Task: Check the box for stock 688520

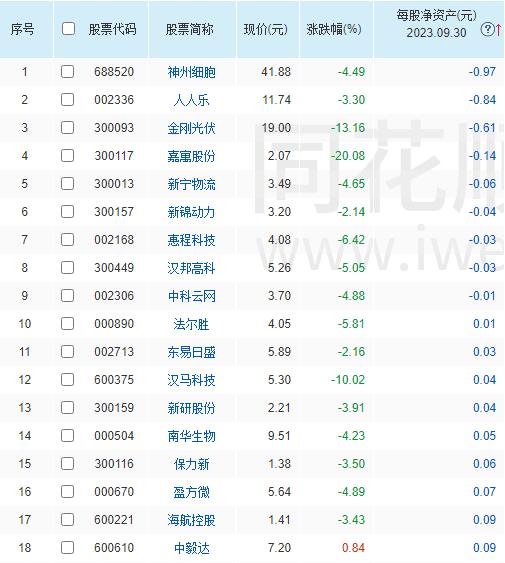Action: click(68, 71)
